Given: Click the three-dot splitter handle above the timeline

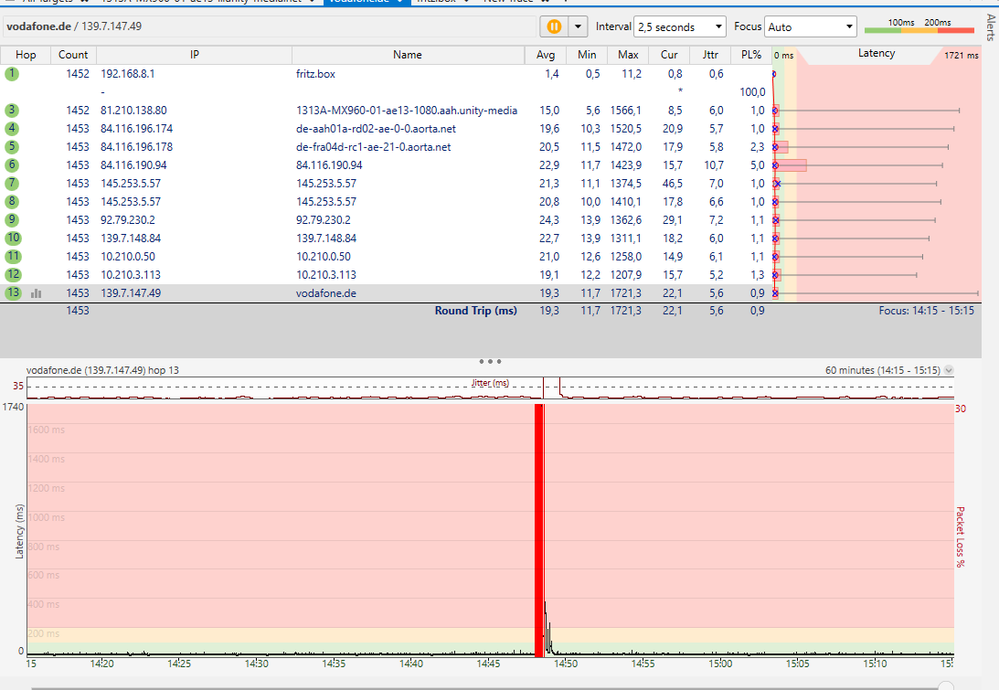Looking at the screenshot, I should tap(490, 361).
